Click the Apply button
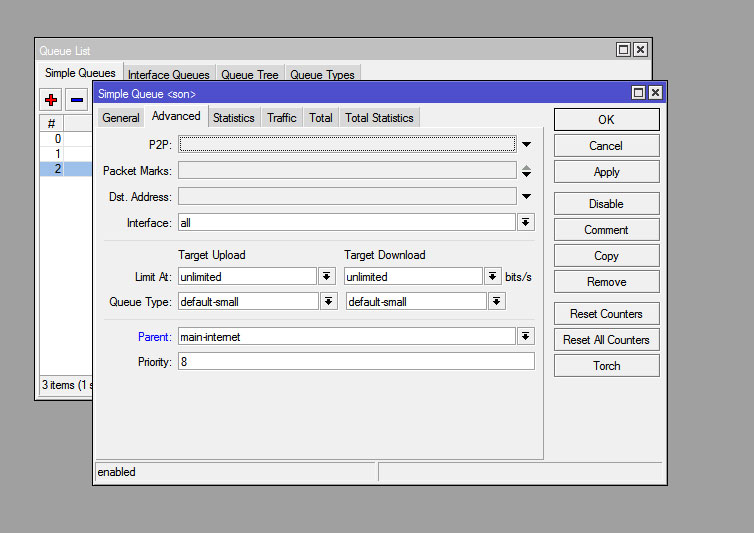 coord(606,172)
